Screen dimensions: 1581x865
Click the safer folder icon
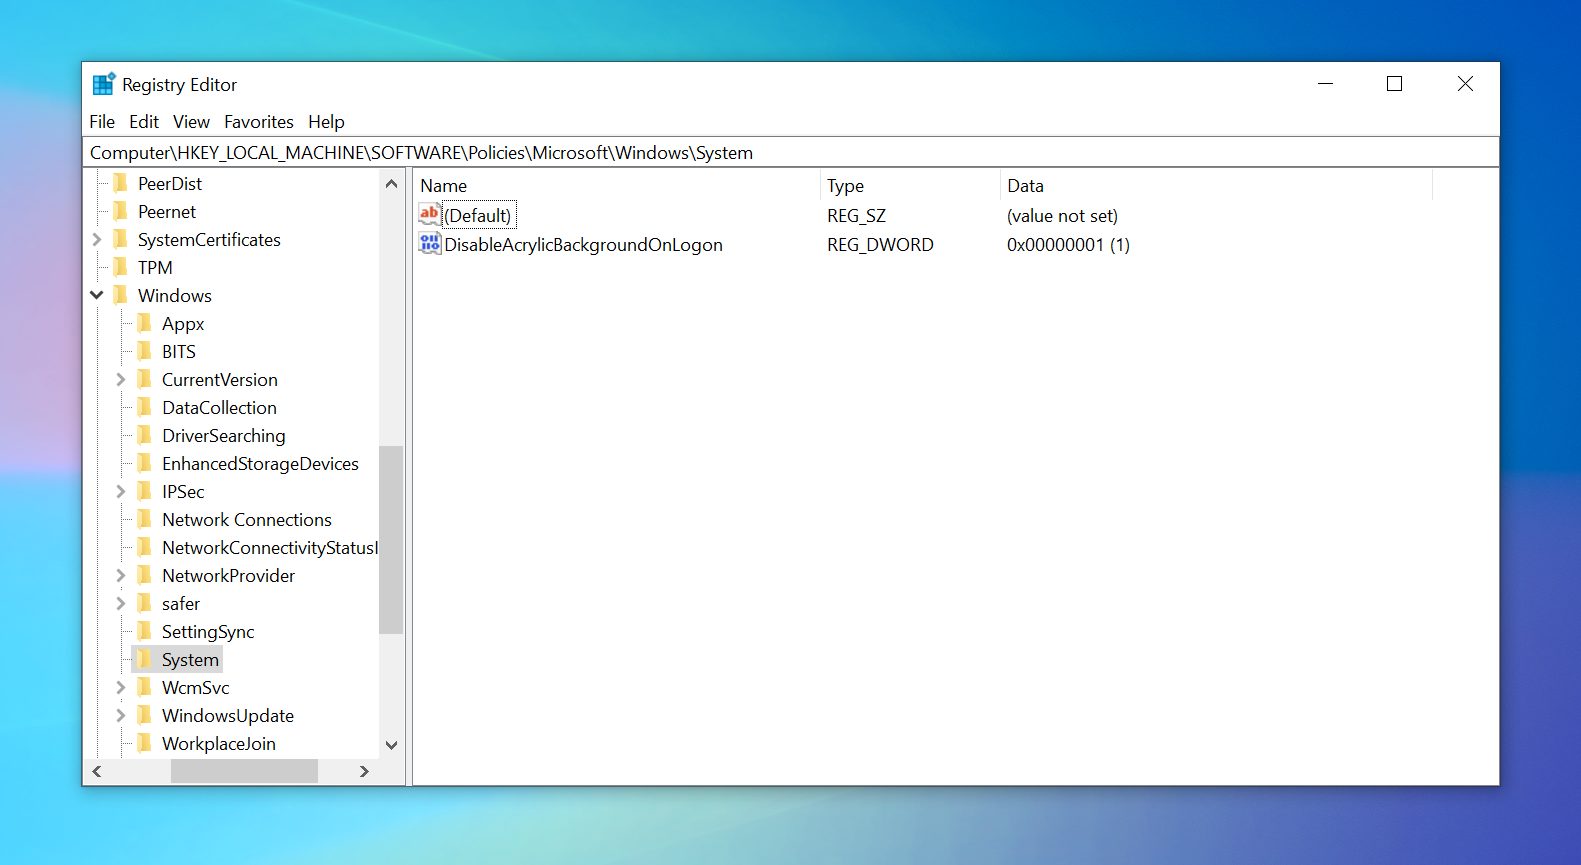point(145,603)
